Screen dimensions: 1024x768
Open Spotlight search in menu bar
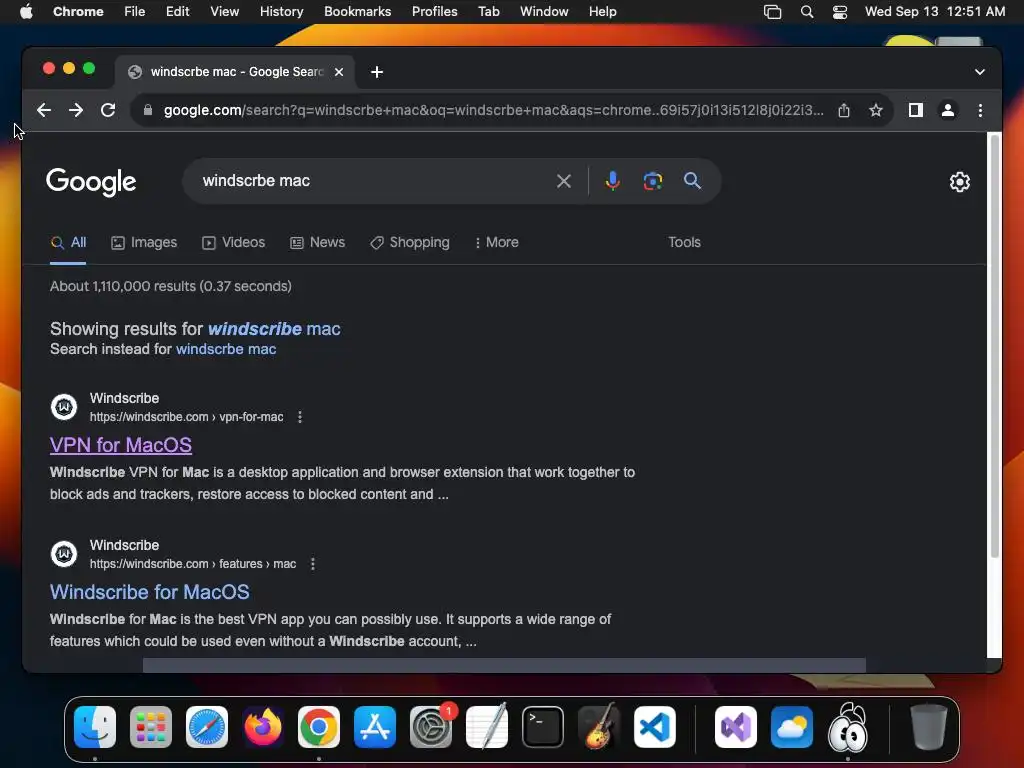point(807,12)
